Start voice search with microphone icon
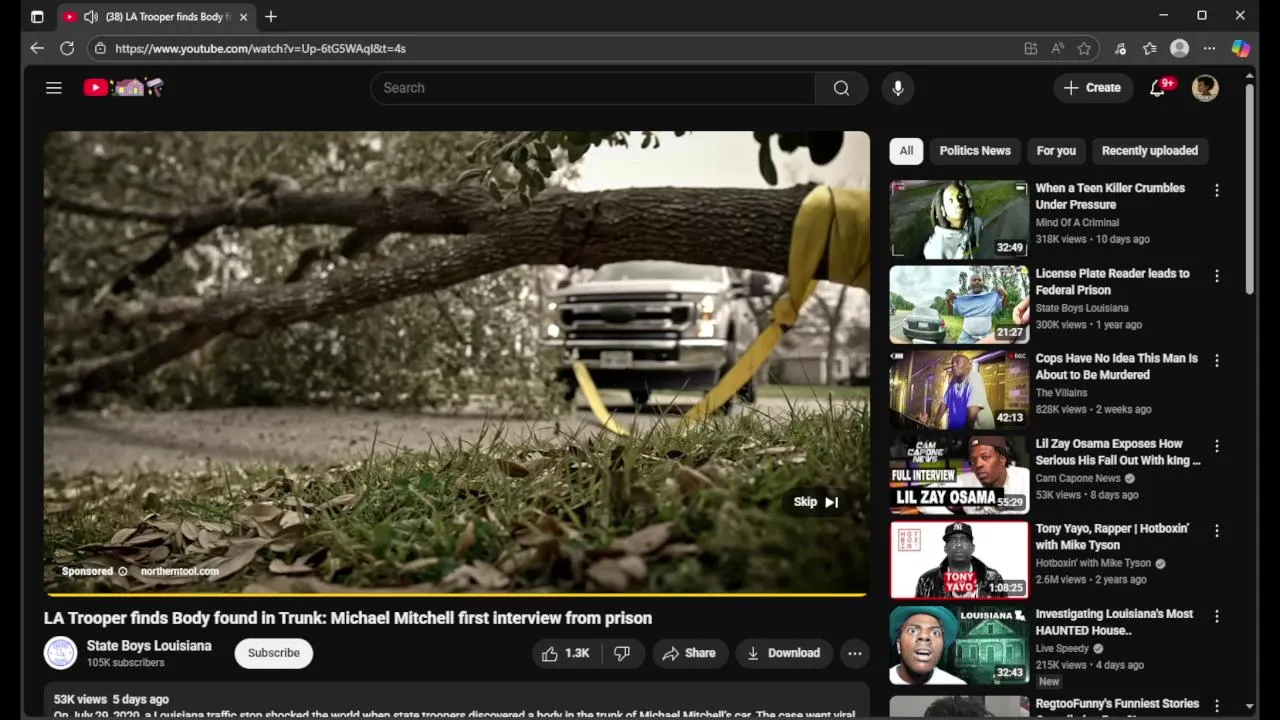The width and height of the screenshot is (1280, 720). [x=898, y=88]
